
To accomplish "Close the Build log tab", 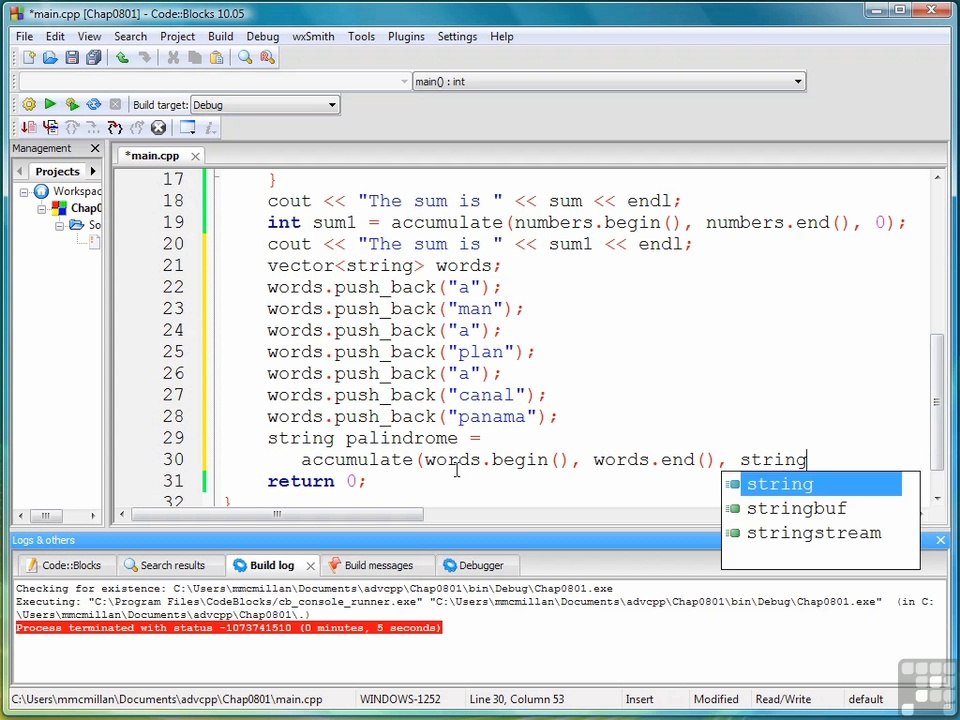I will [x=310, y=566].
